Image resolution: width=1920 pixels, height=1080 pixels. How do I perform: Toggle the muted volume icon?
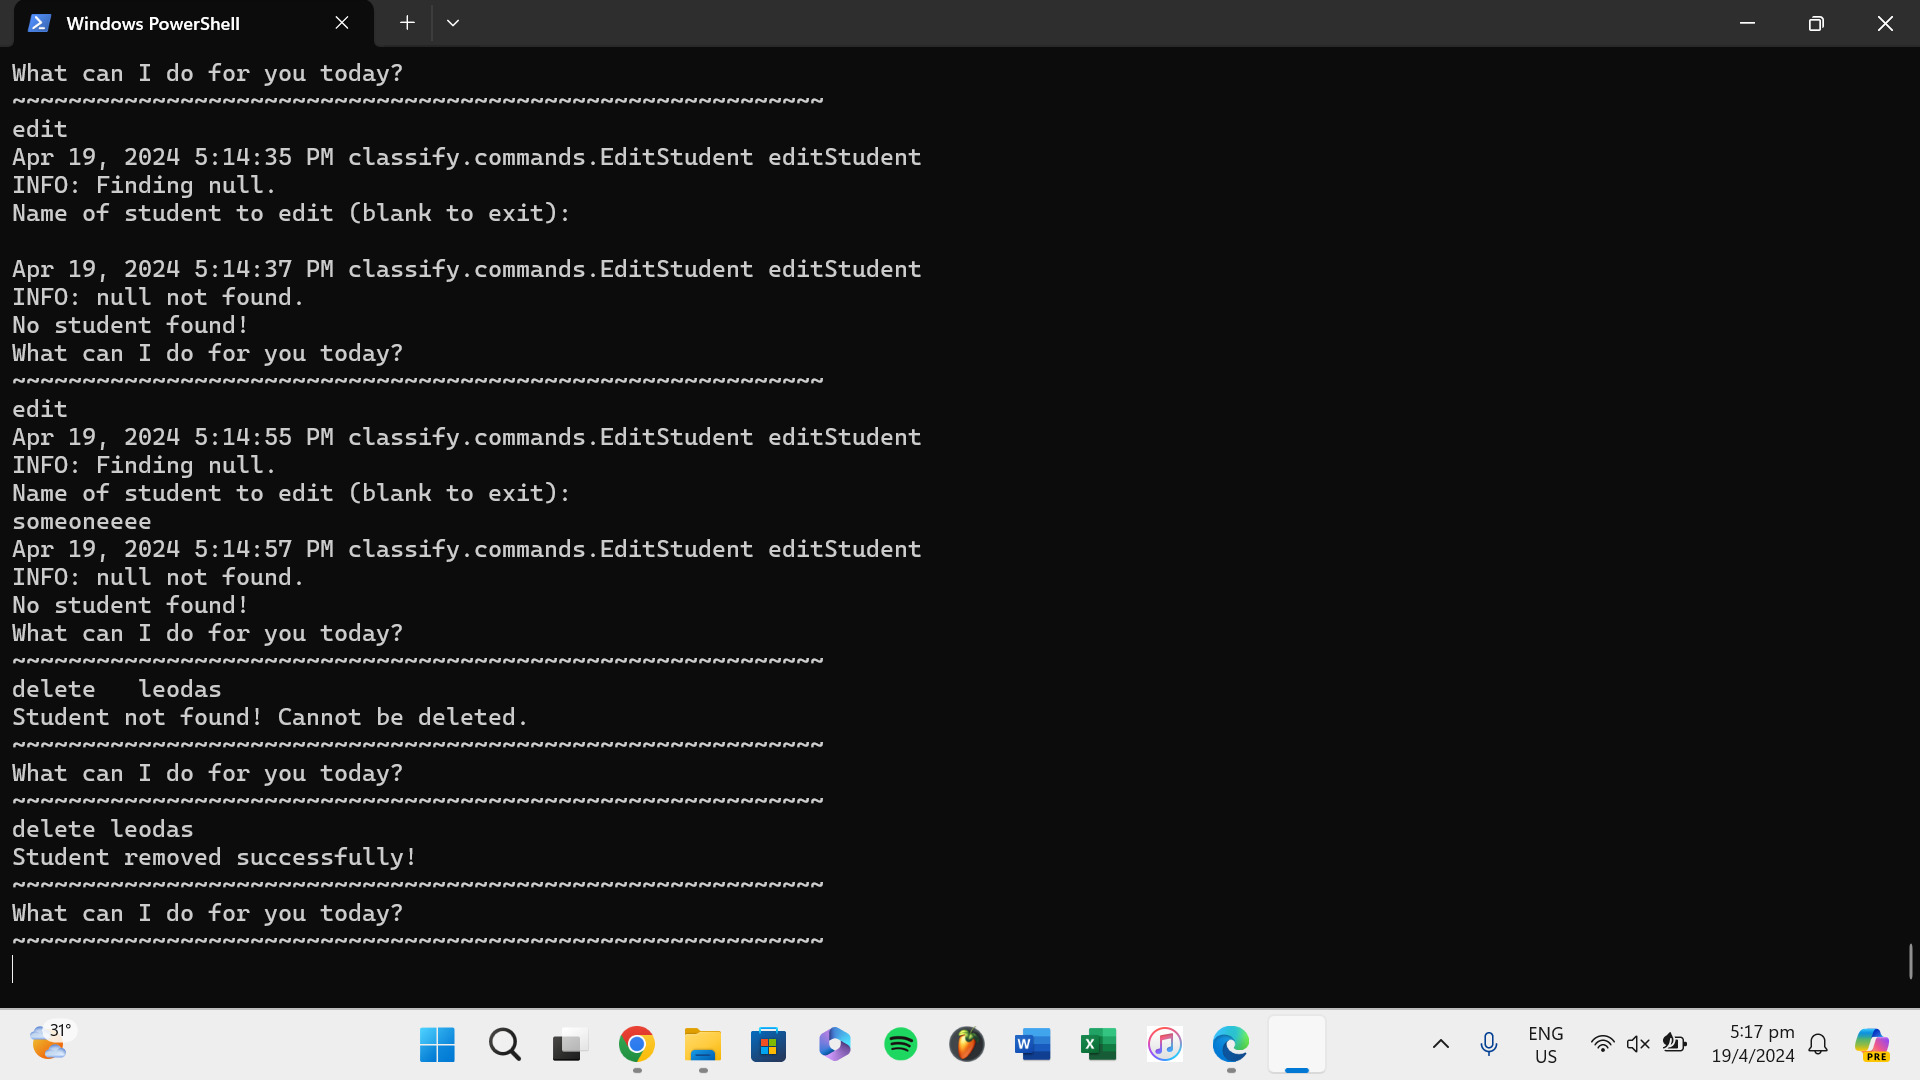[1637, 1045]
